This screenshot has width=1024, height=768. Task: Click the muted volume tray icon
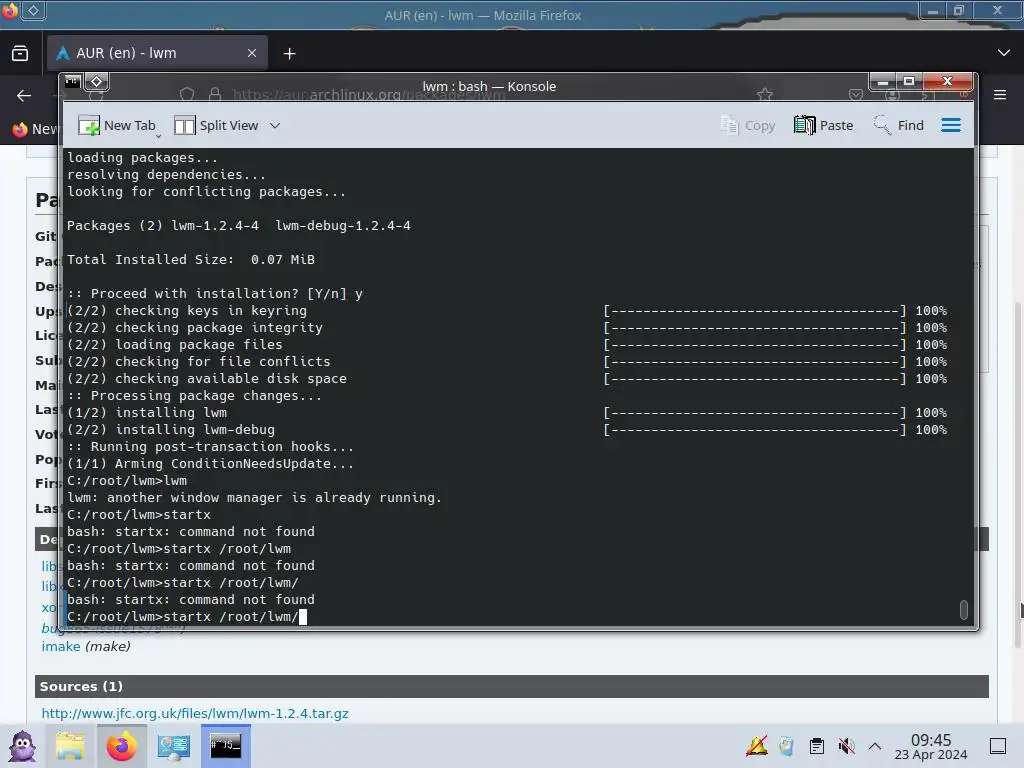[x=846, y=746]
